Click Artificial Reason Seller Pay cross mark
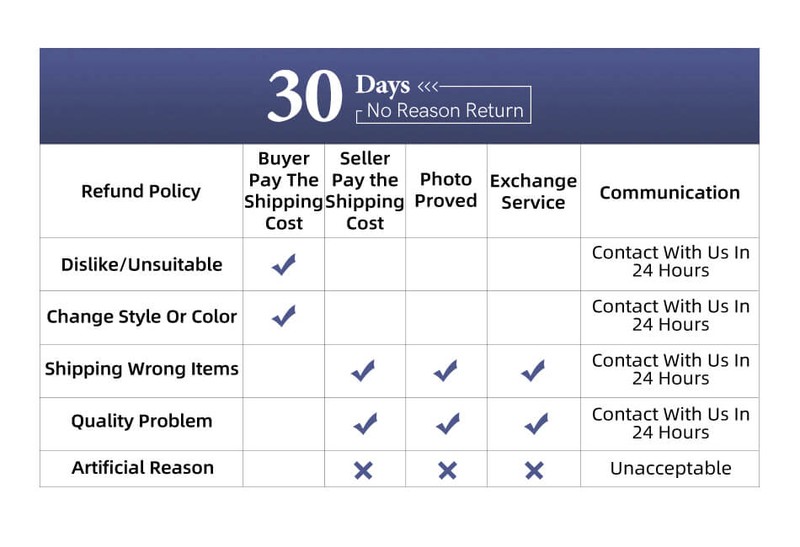800x547 pixels. click(x=364, y=469)
